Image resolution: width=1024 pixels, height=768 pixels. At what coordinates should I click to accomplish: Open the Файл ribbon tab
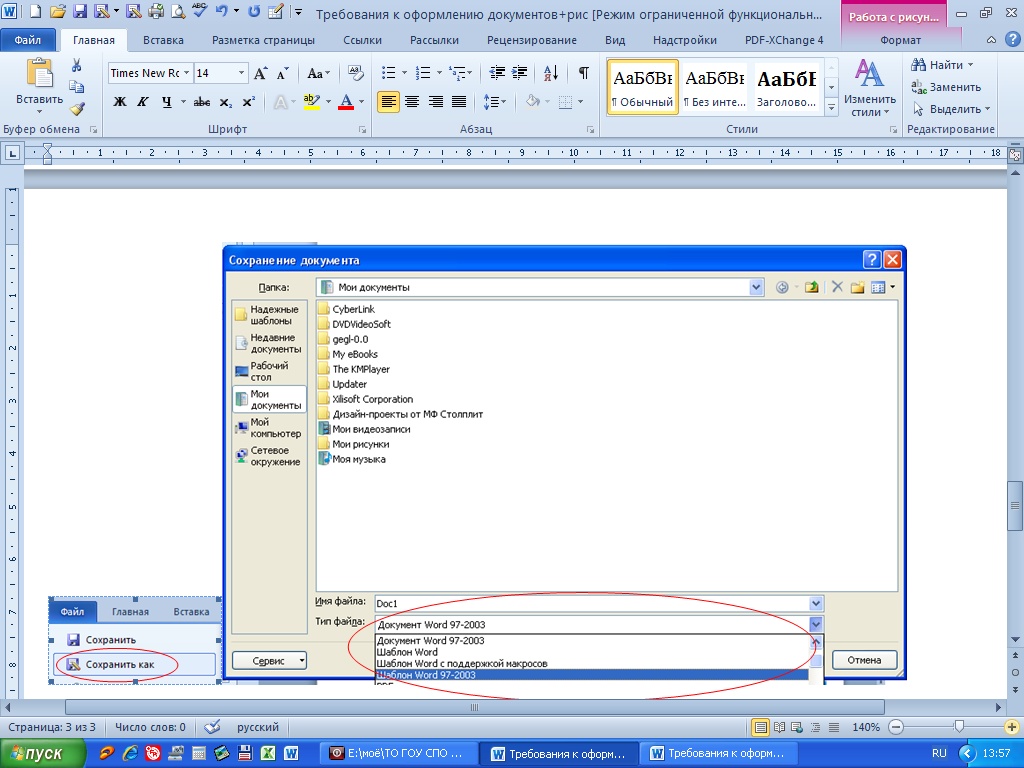coord(28,40)
